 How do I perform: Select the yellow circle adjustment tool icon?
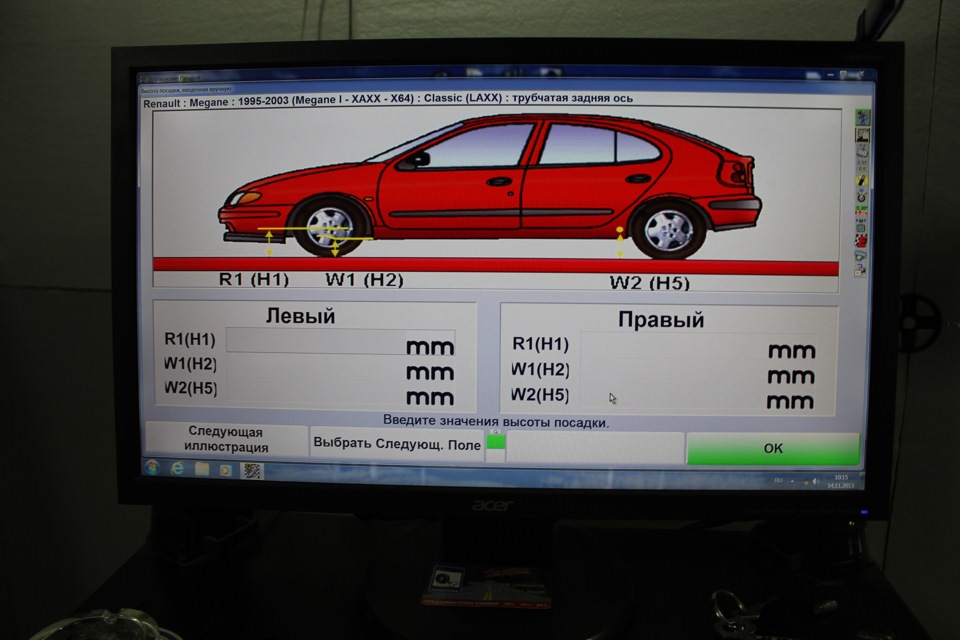[862, 181]
